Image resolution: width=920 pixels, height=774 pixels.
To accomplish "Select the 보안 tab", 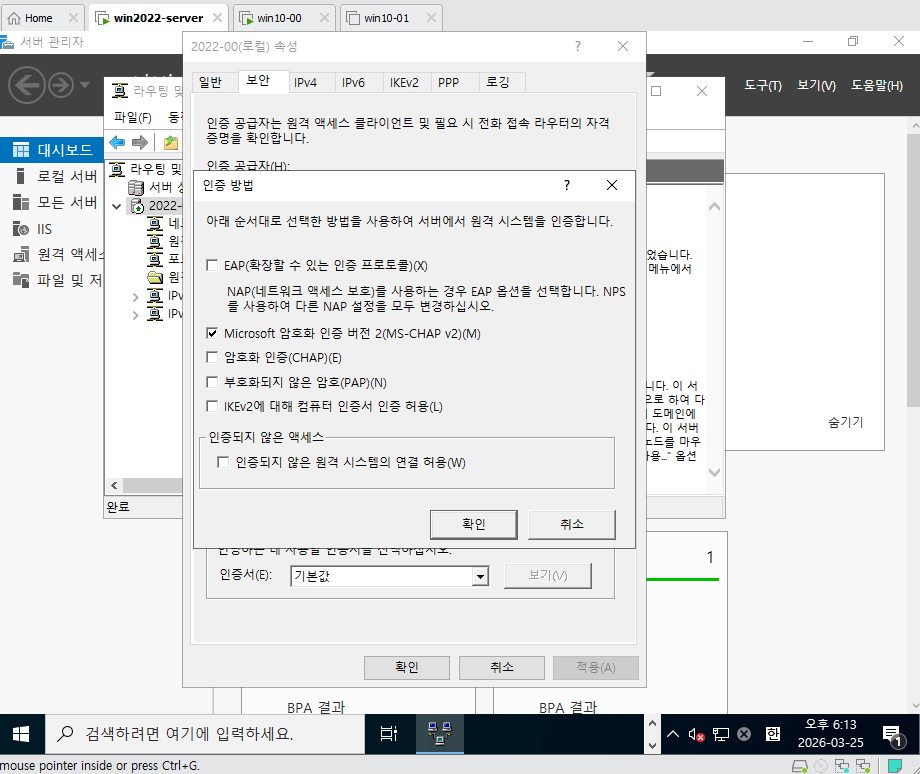I will [258, 80].
